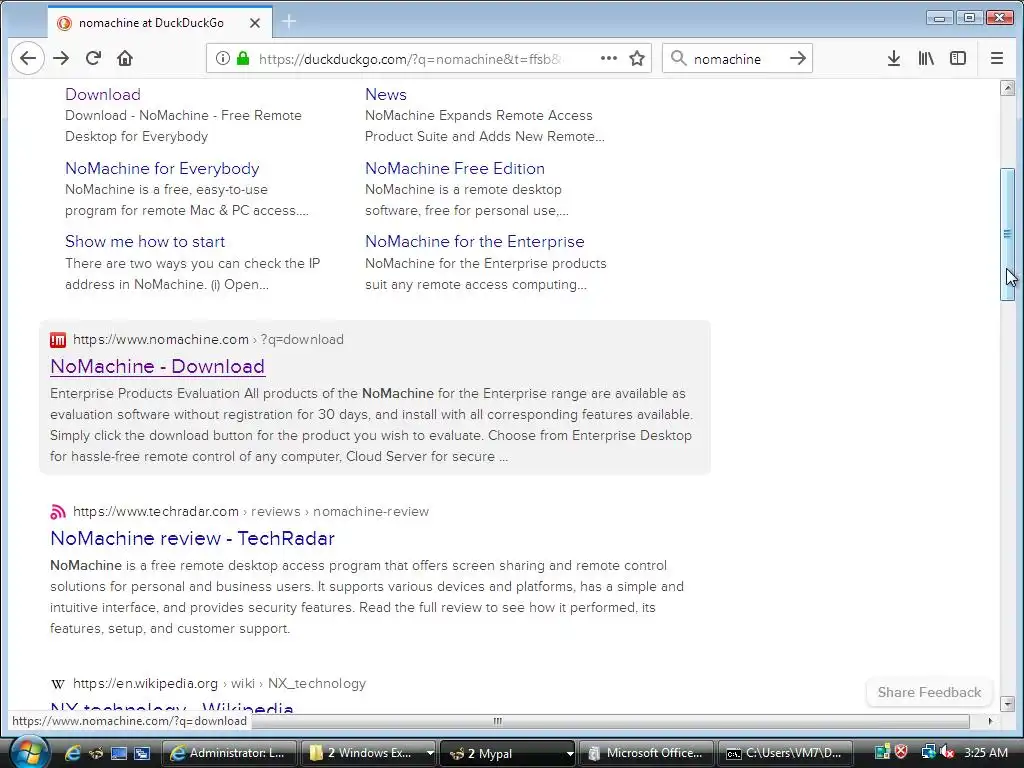Submit search with the arrow button

point(797,58)
